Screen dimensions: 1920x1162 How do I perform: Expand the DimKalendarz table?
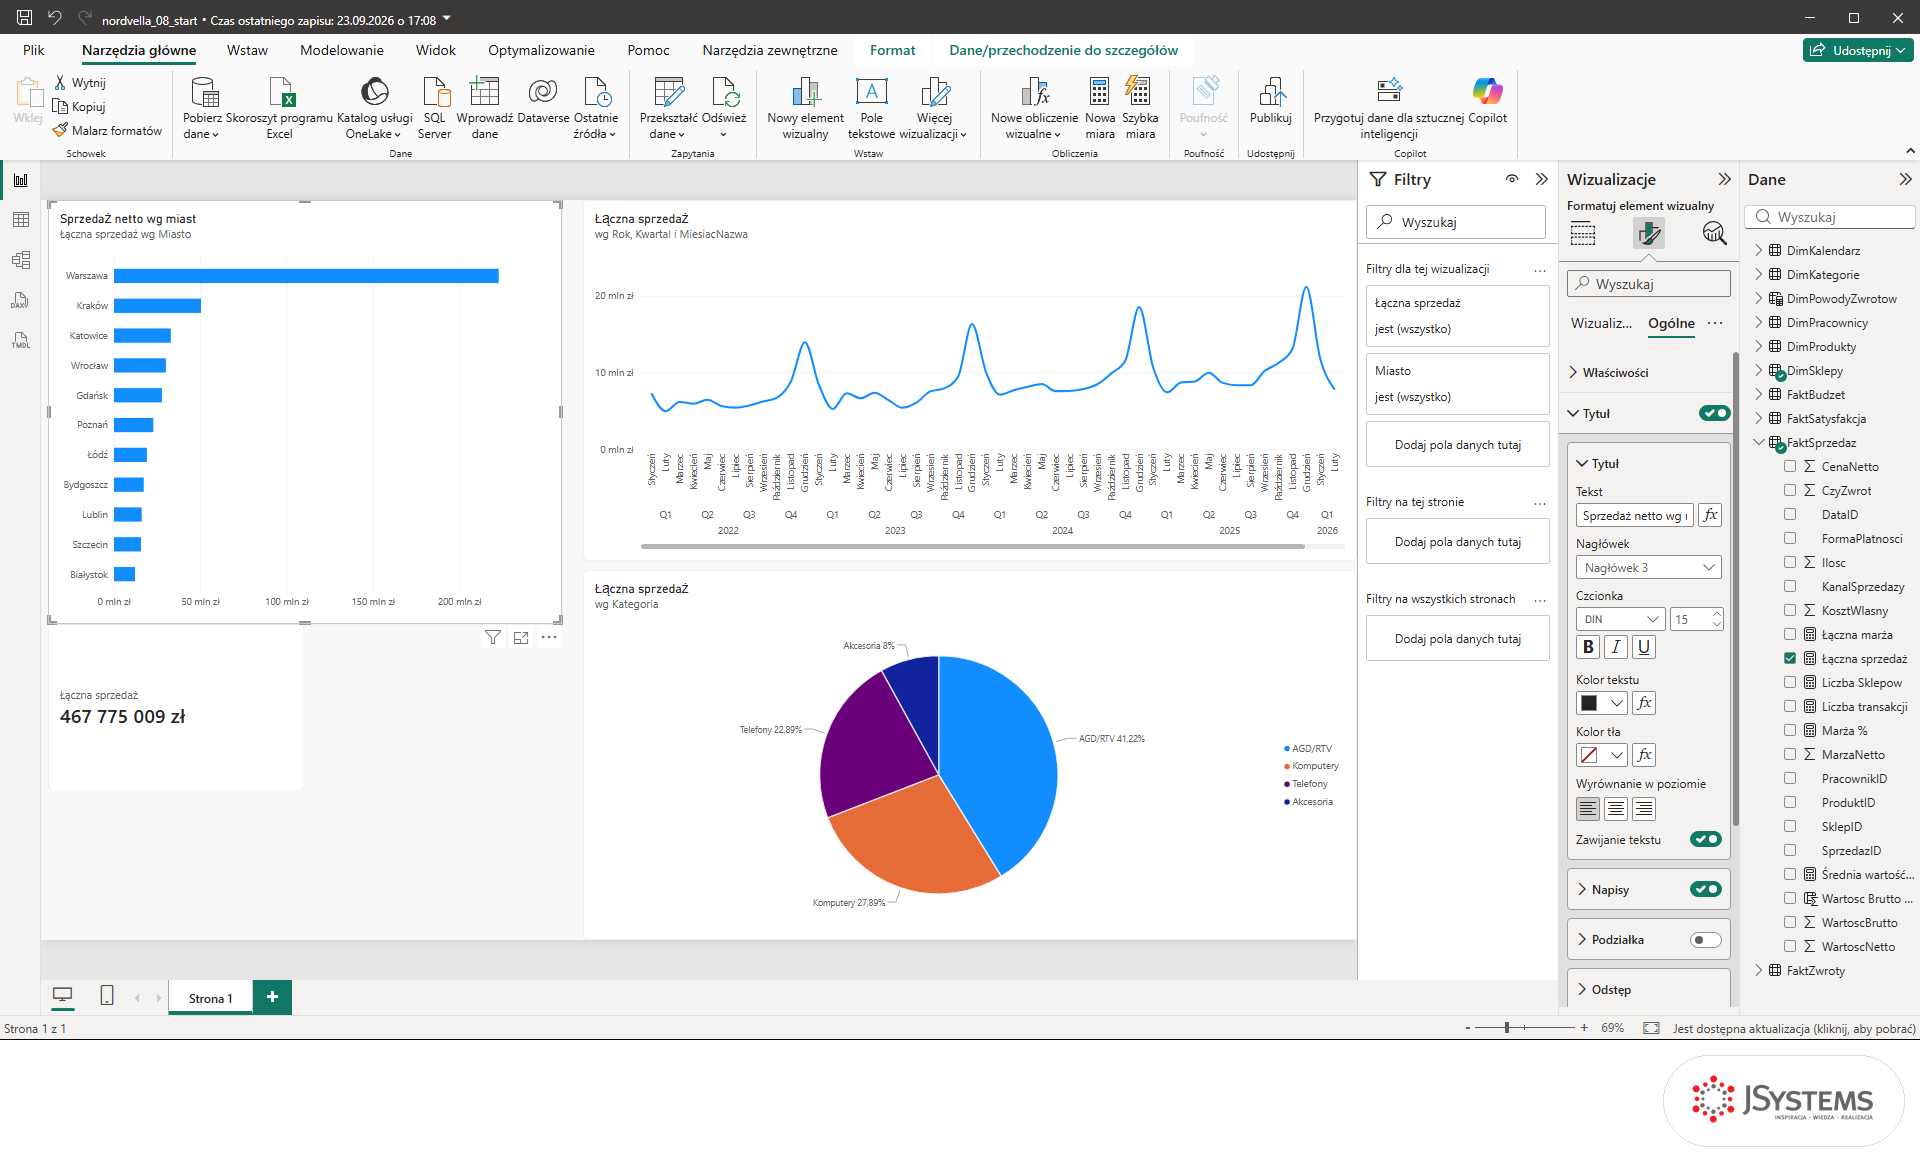pos(1759,250)
